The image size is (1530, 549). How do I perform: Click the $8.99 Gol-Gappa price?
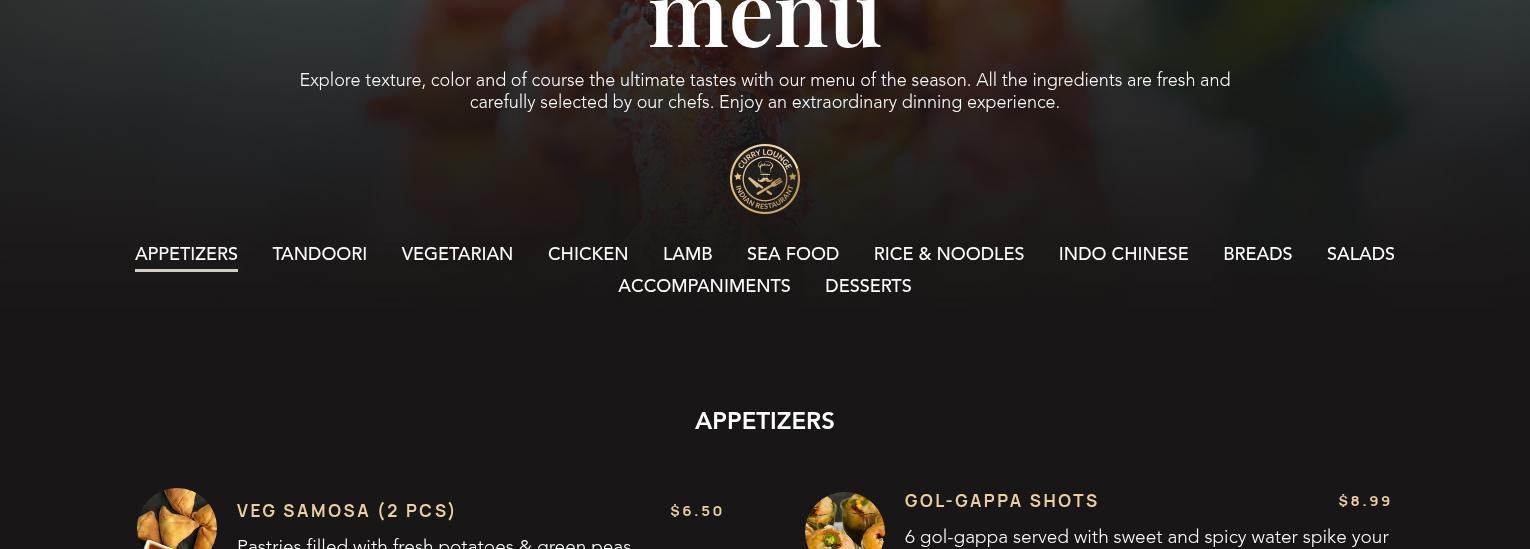click(x=1365, y=501)
